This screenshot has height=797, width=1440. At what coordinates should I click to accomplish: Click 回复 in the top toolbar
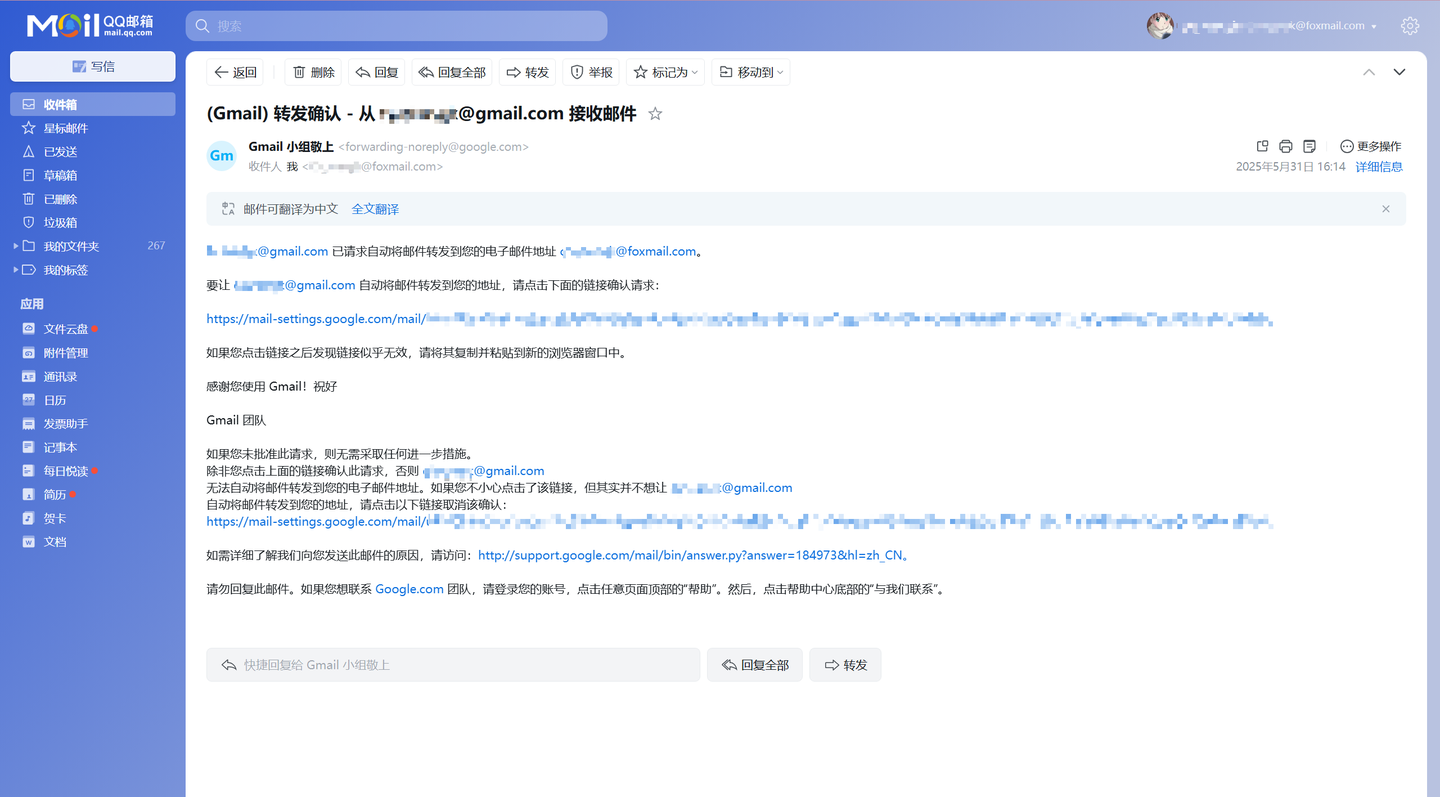pyautogui.click(x=377, y=72)
